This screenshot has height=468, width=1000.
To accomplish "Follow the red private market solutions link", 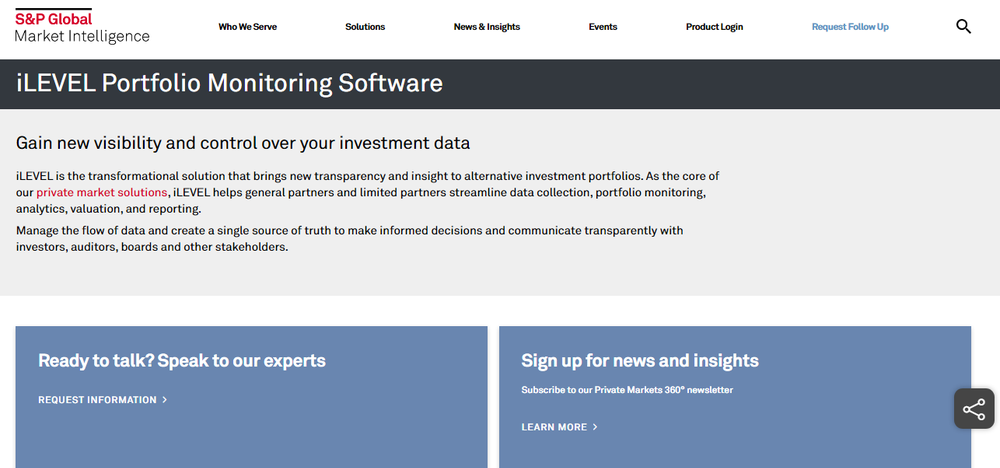I will 102,192.
